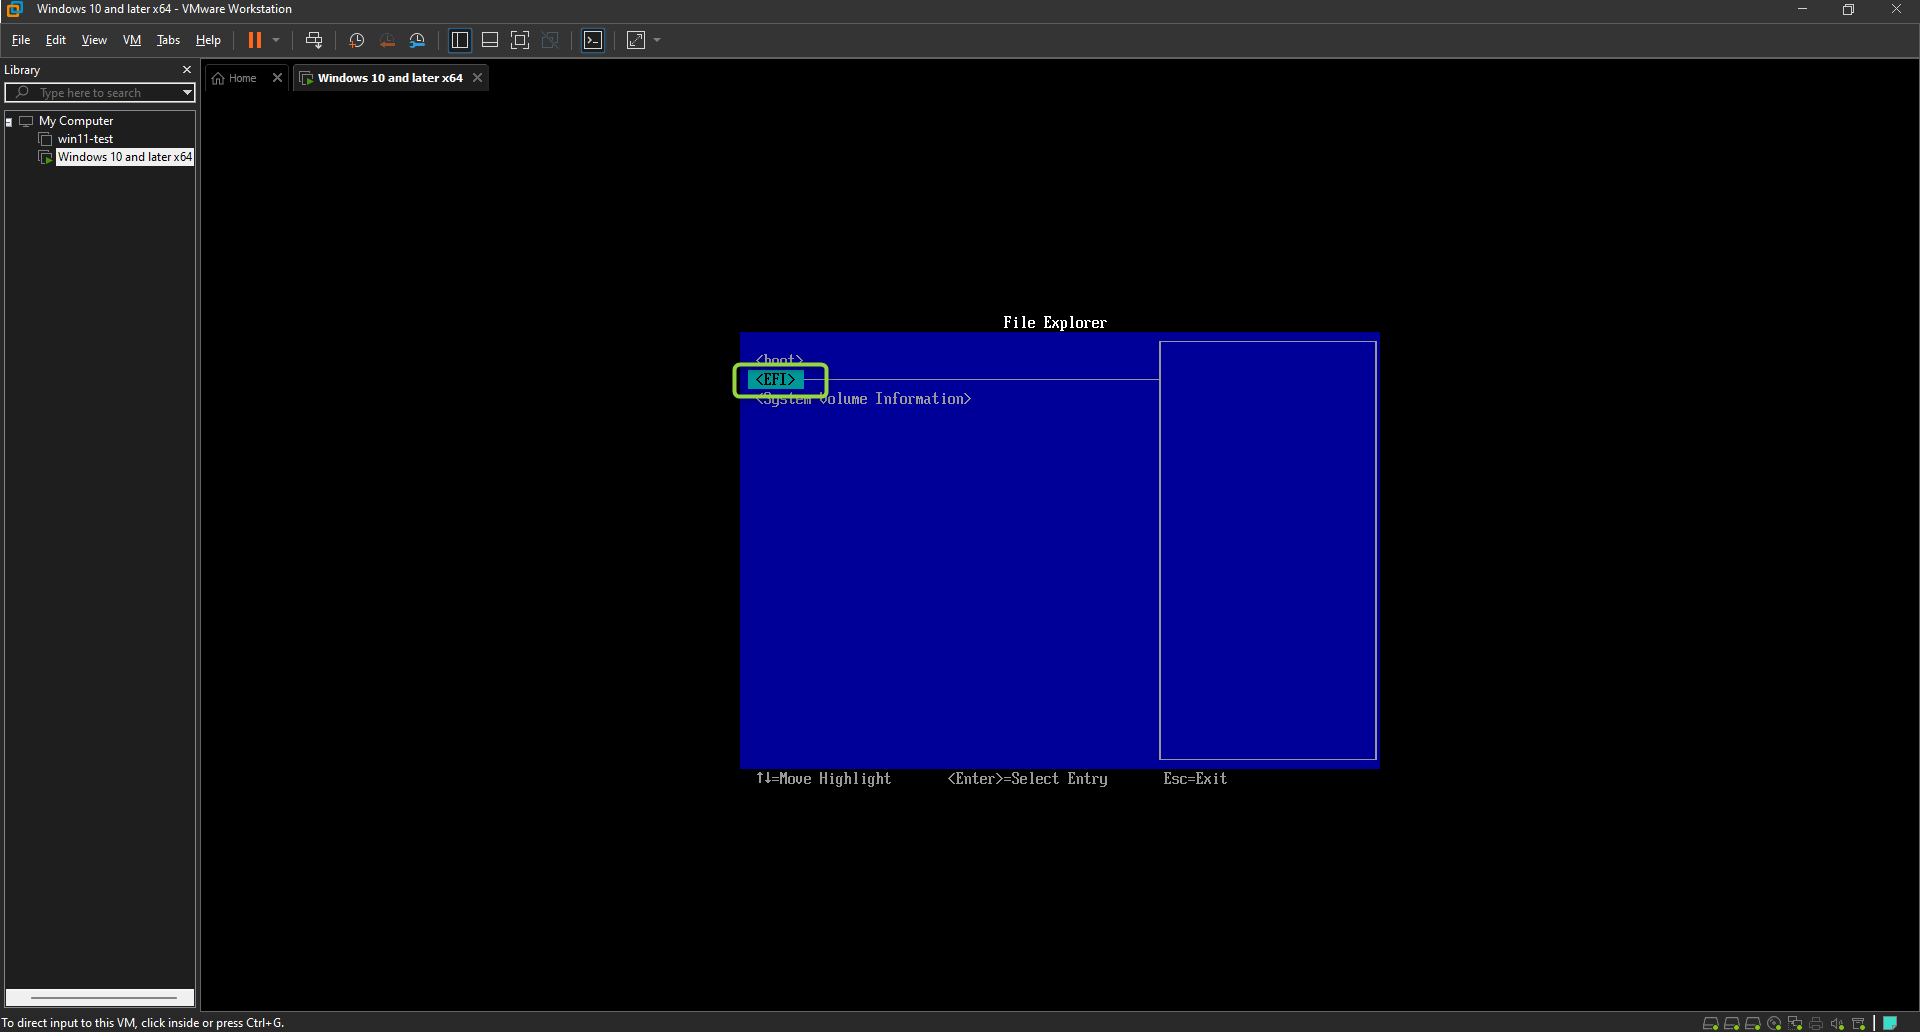Expand the library search dropdown arrow
1920x1032 pixels.
[187, 93]
